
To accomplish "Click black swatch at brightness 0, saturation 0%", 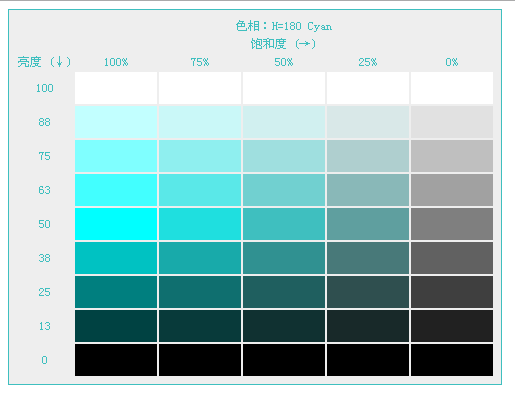I will pos(452,360).
